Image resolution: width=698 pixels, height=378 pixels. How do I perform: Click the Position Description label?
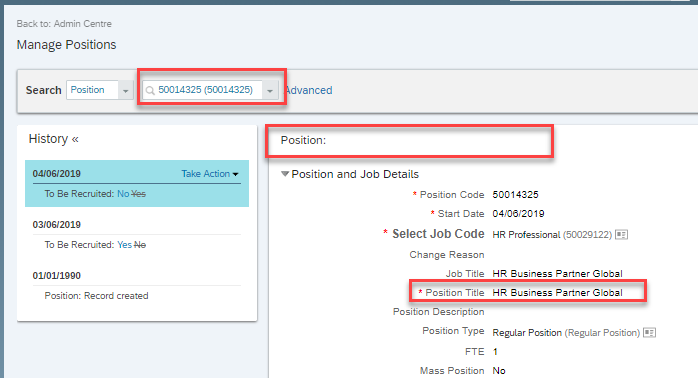coord(438,312)
